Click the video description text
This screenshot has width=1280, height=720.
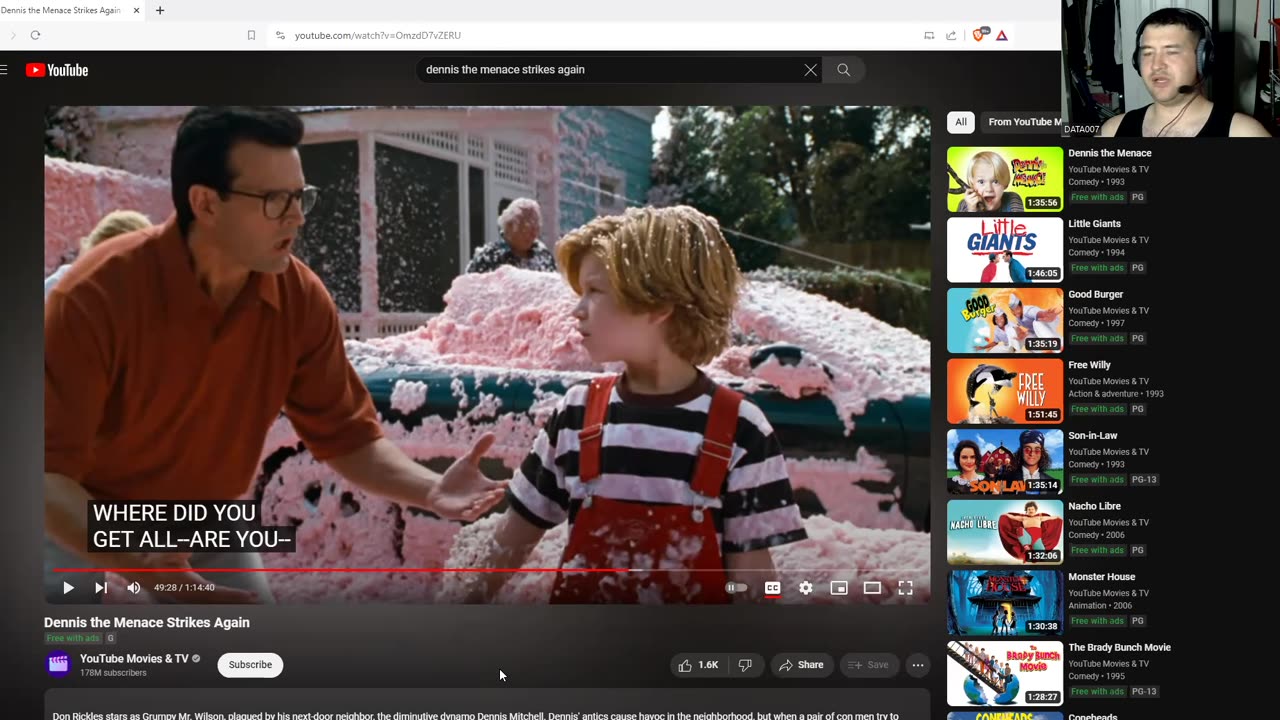(x=475, y=716)
